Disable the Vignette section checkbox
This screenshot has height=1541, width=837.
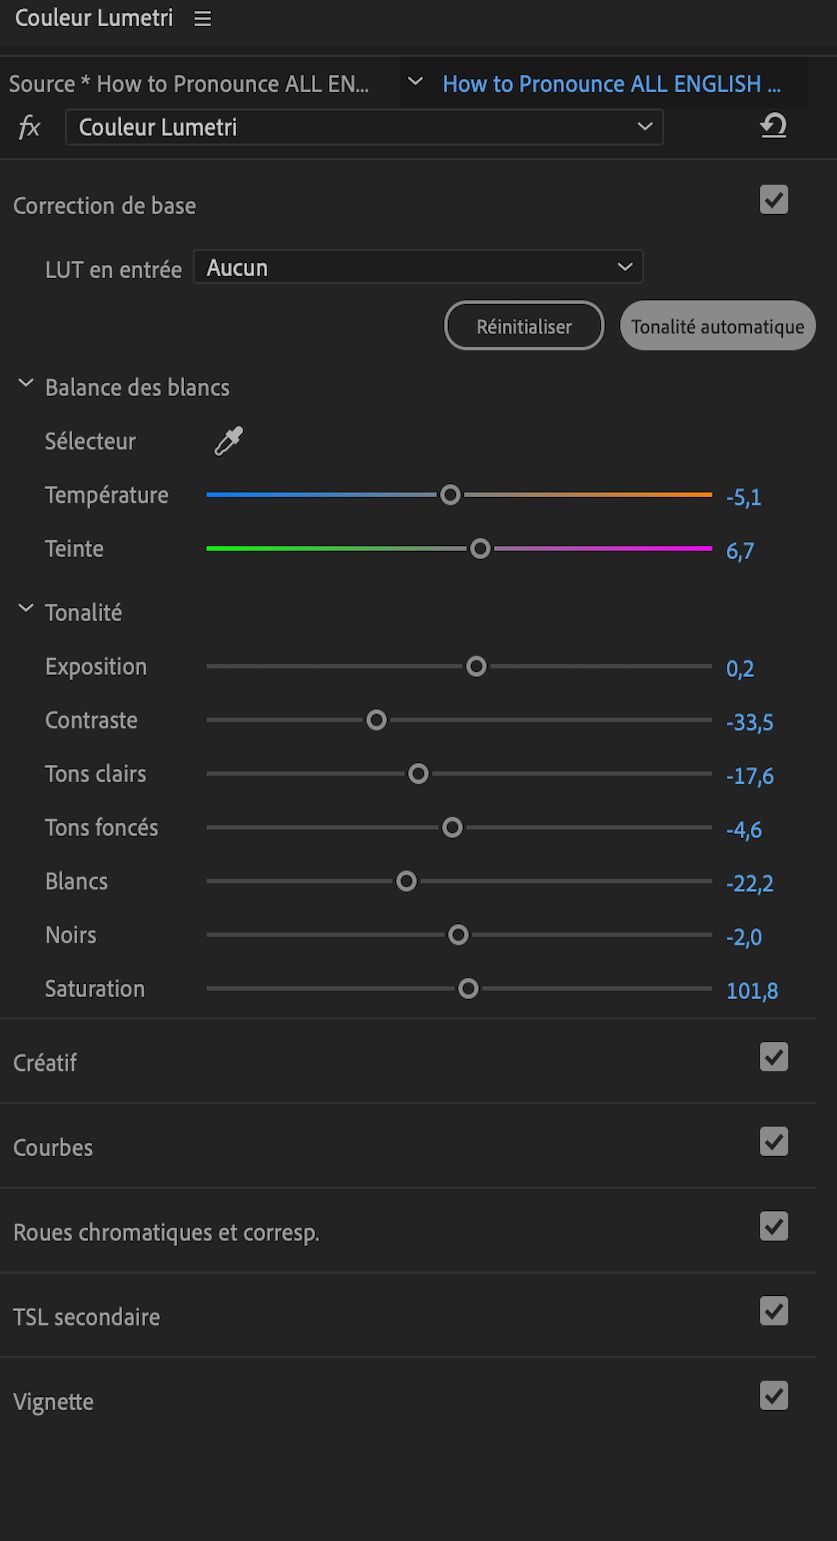tap(774, 1396)
